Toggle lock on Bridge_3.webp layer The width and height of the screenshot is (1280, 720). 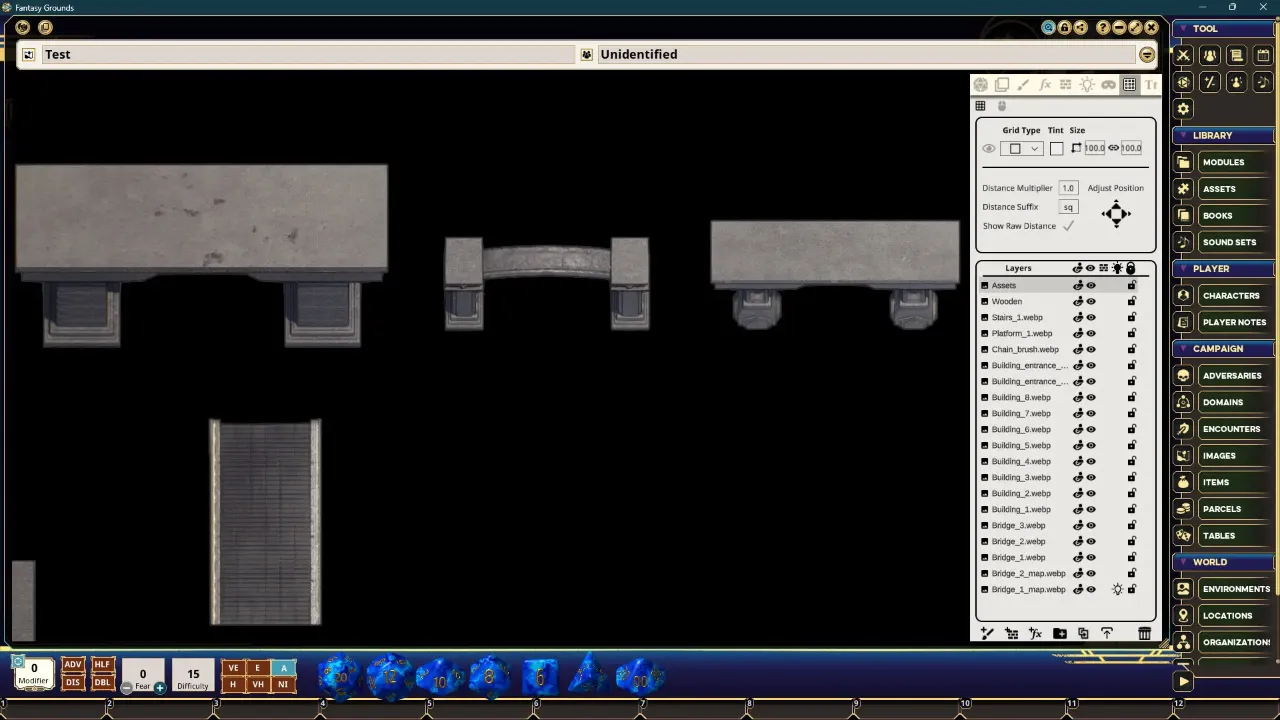(1131, 525)
